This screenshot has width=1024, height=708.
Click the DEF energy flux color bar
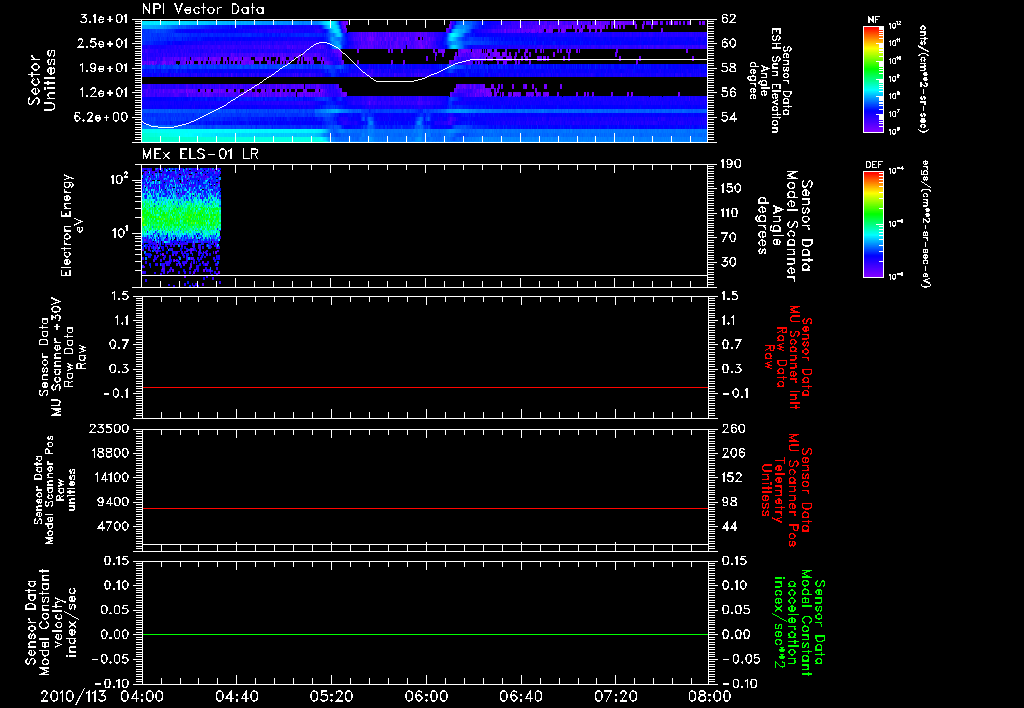(874, 223)
